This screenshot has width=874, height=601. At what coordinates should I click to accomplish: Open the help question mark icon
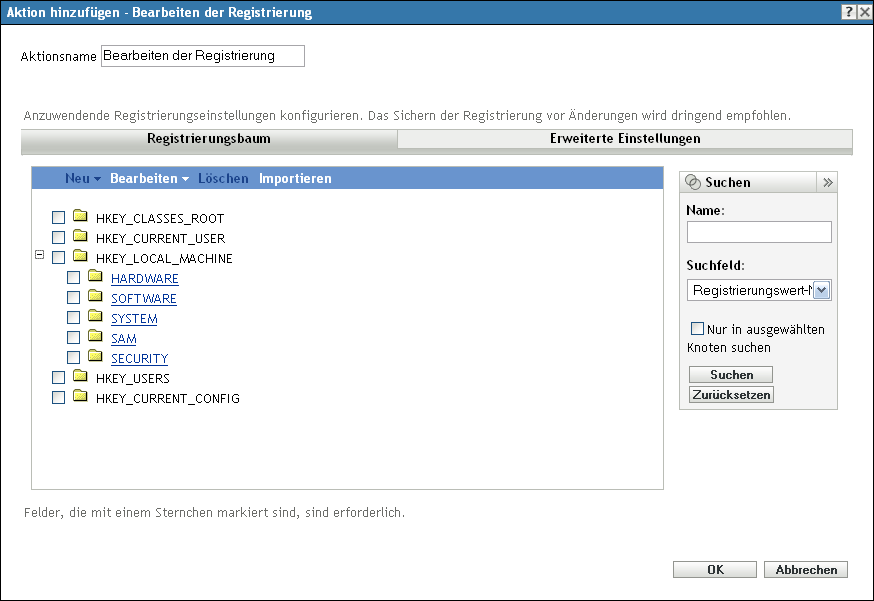(x=847, y=12)
